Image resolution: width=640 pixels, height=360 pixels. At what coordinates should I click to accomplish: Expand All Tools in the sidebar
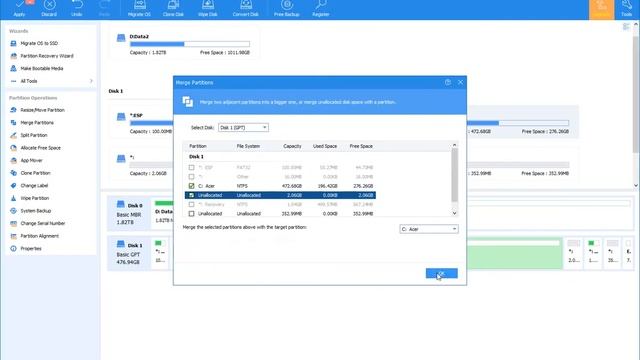(x=51, y=81)
